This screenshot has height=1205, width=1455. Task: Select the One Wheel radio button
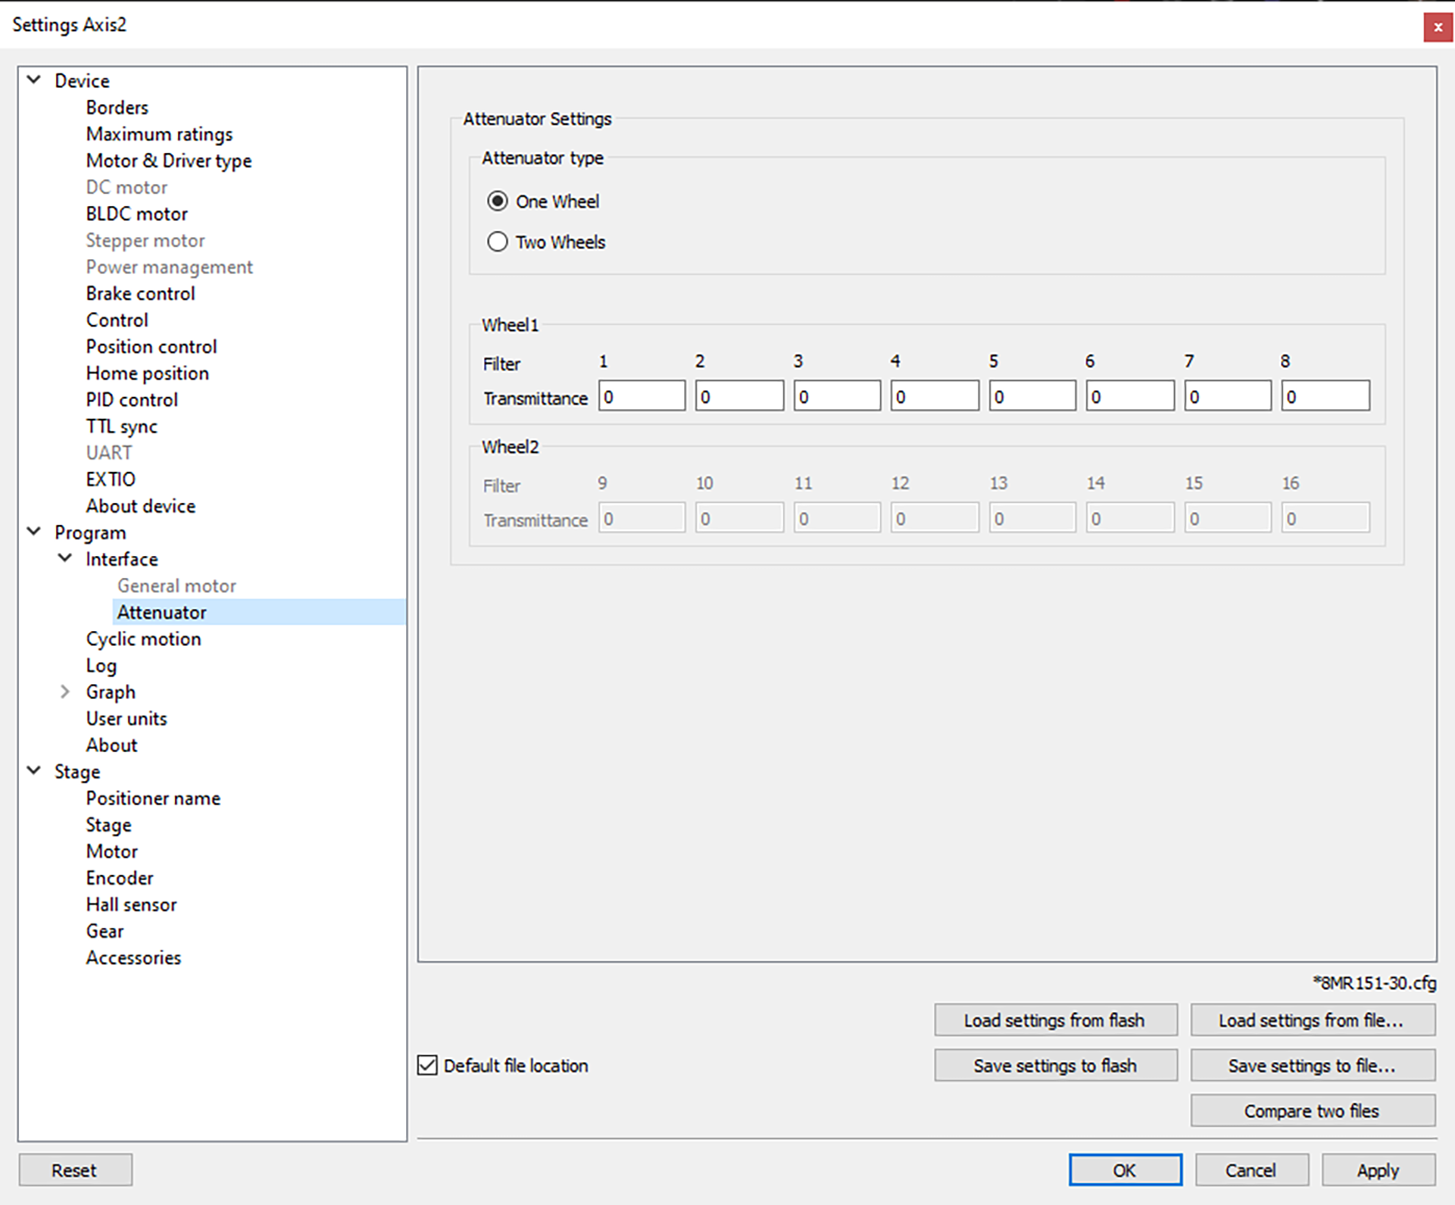pos(497,201)
